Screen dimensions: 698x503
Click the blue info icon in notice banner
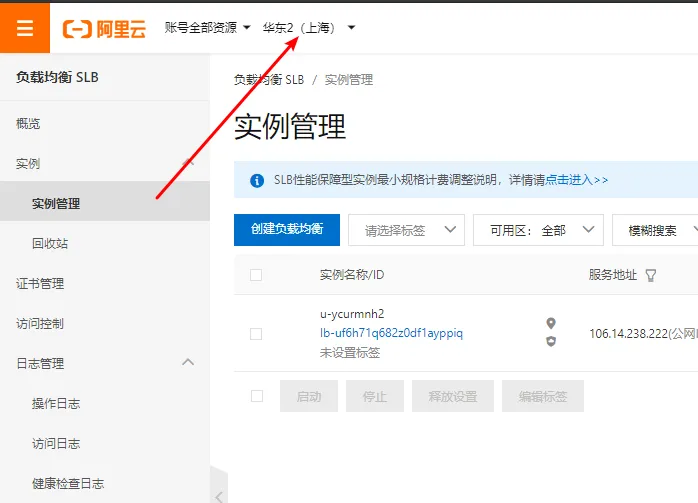coord(257,180)
